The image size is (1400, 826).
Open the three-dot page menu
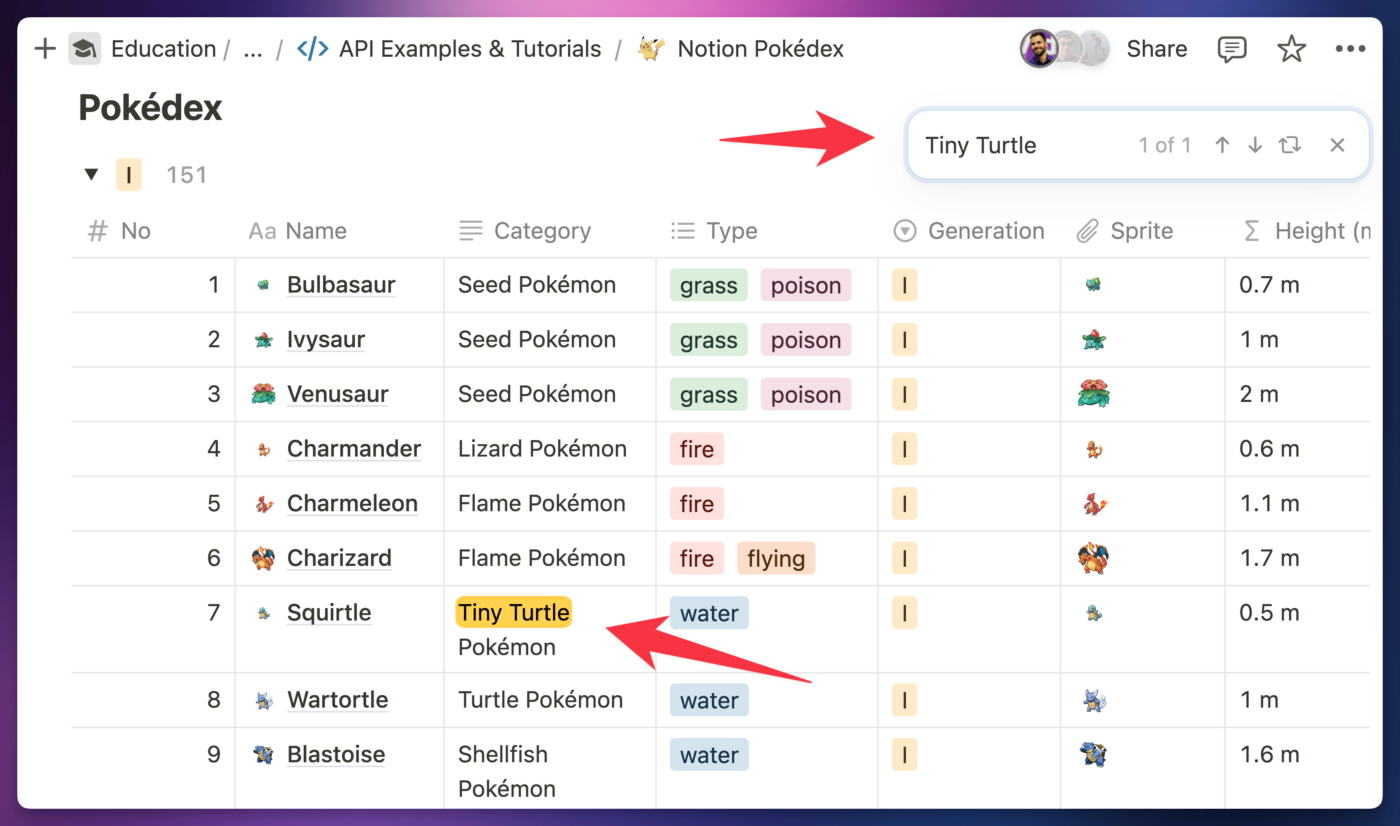pos(1350,49)
